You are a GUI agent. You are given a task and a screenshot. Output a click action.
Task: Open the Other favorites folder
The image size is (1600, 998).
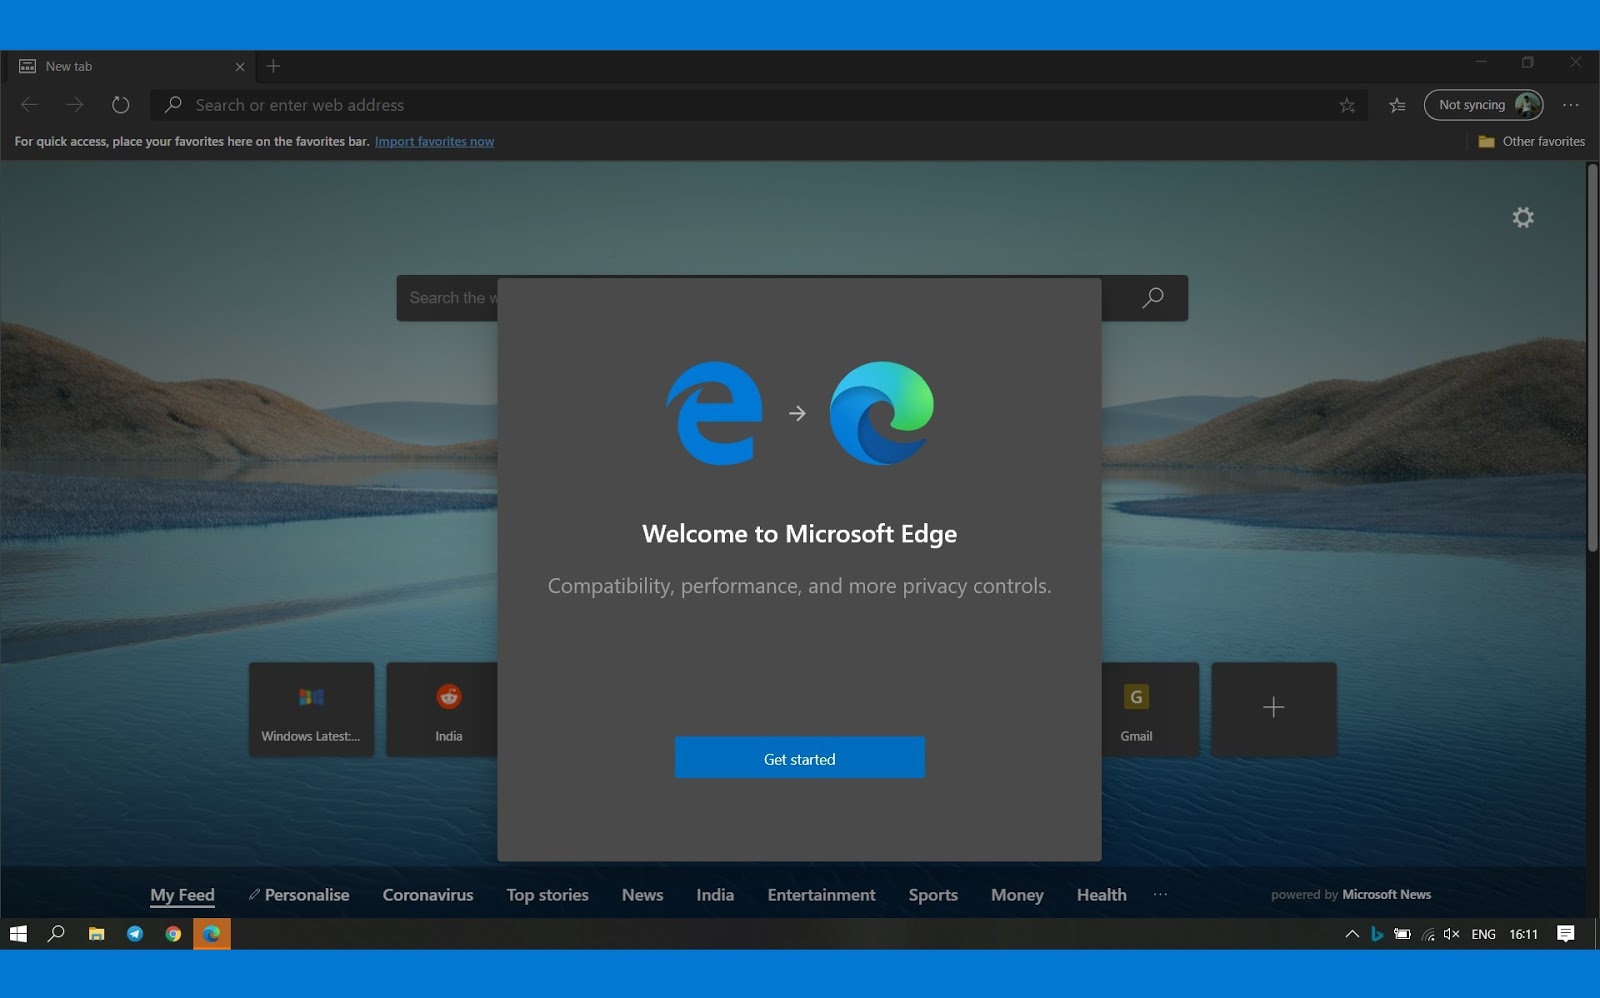point(1531,141)
